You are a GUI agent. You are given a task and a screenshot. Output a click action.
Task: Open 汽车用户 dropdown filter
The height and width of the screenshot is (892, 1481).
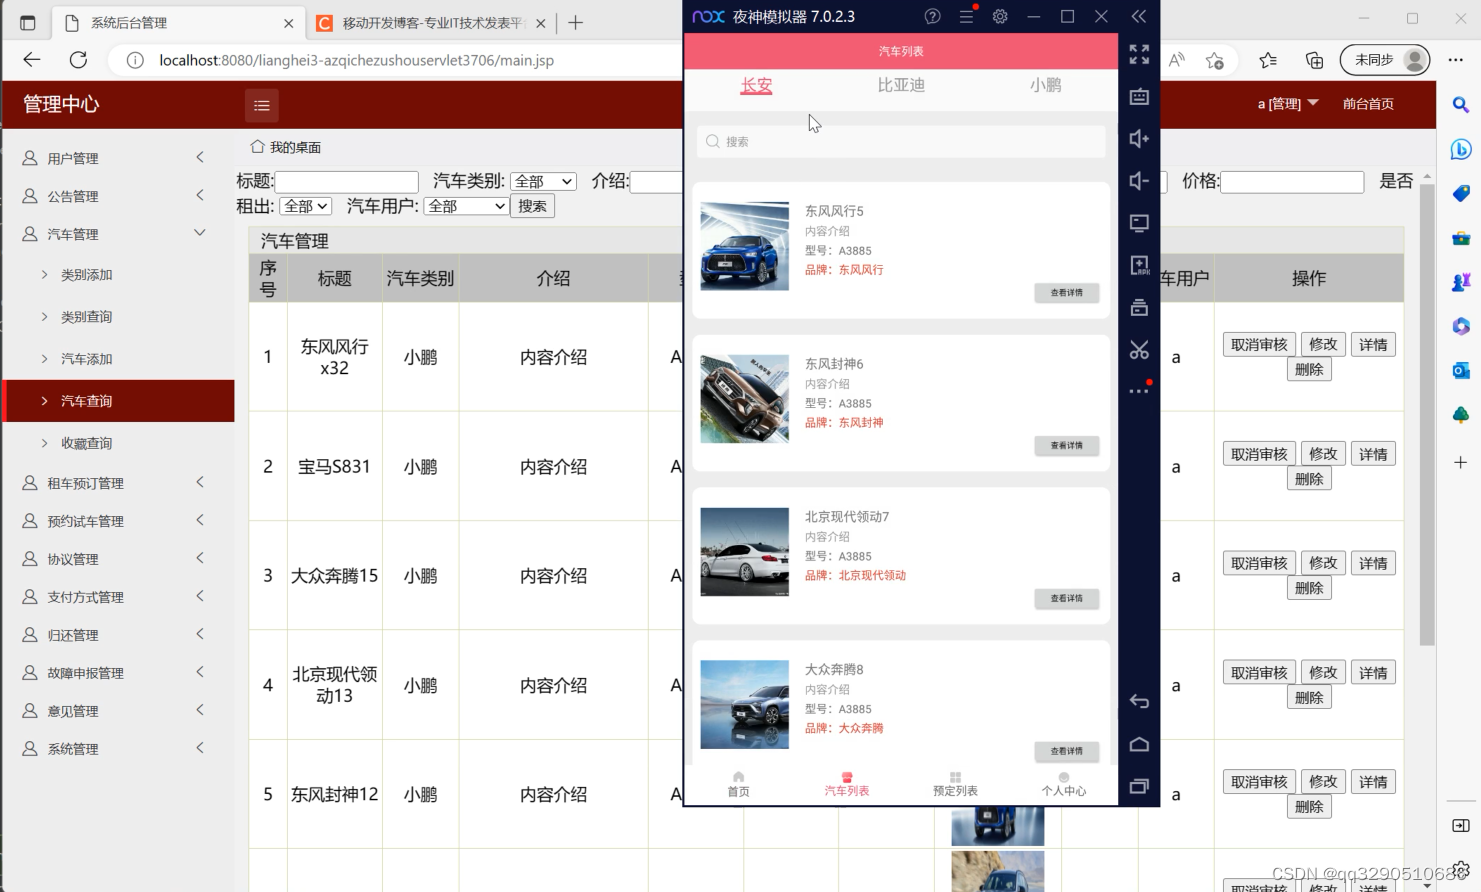click(466, 206)
